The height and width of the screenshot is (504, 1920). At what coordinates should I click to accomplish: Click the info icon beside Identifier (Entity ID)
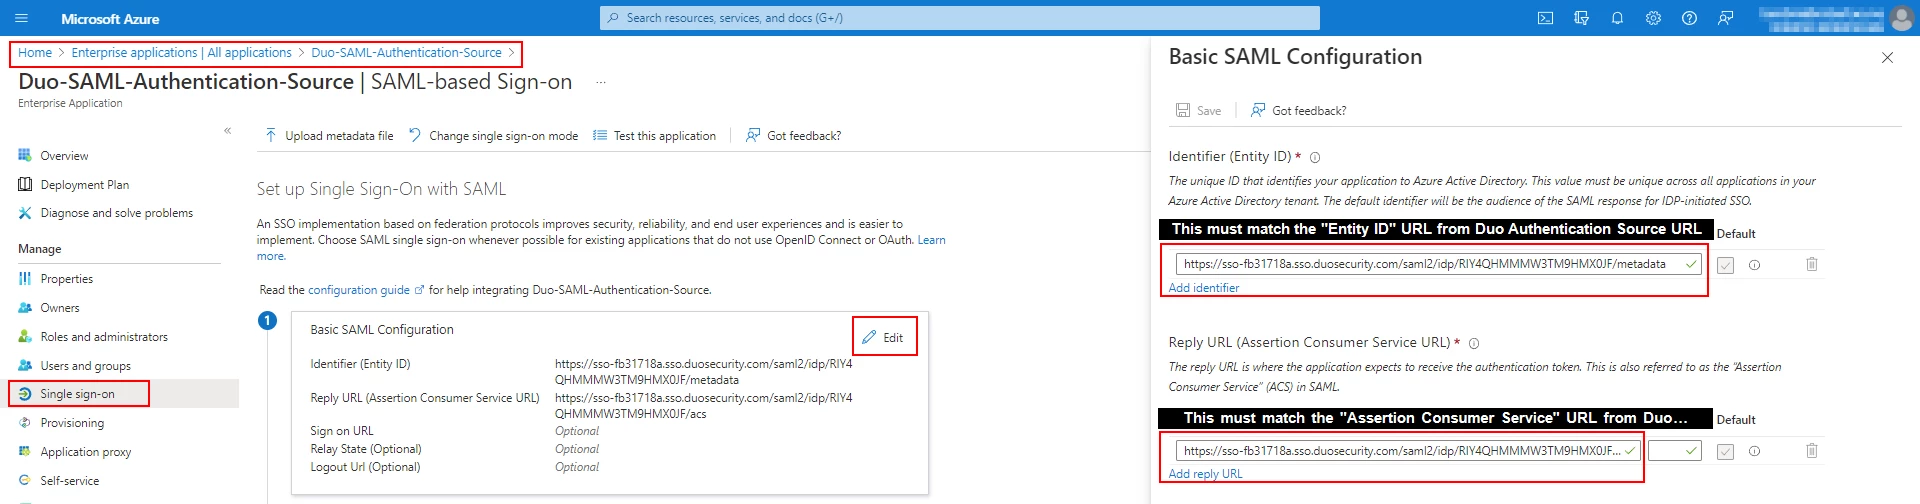coord(1315,158)
